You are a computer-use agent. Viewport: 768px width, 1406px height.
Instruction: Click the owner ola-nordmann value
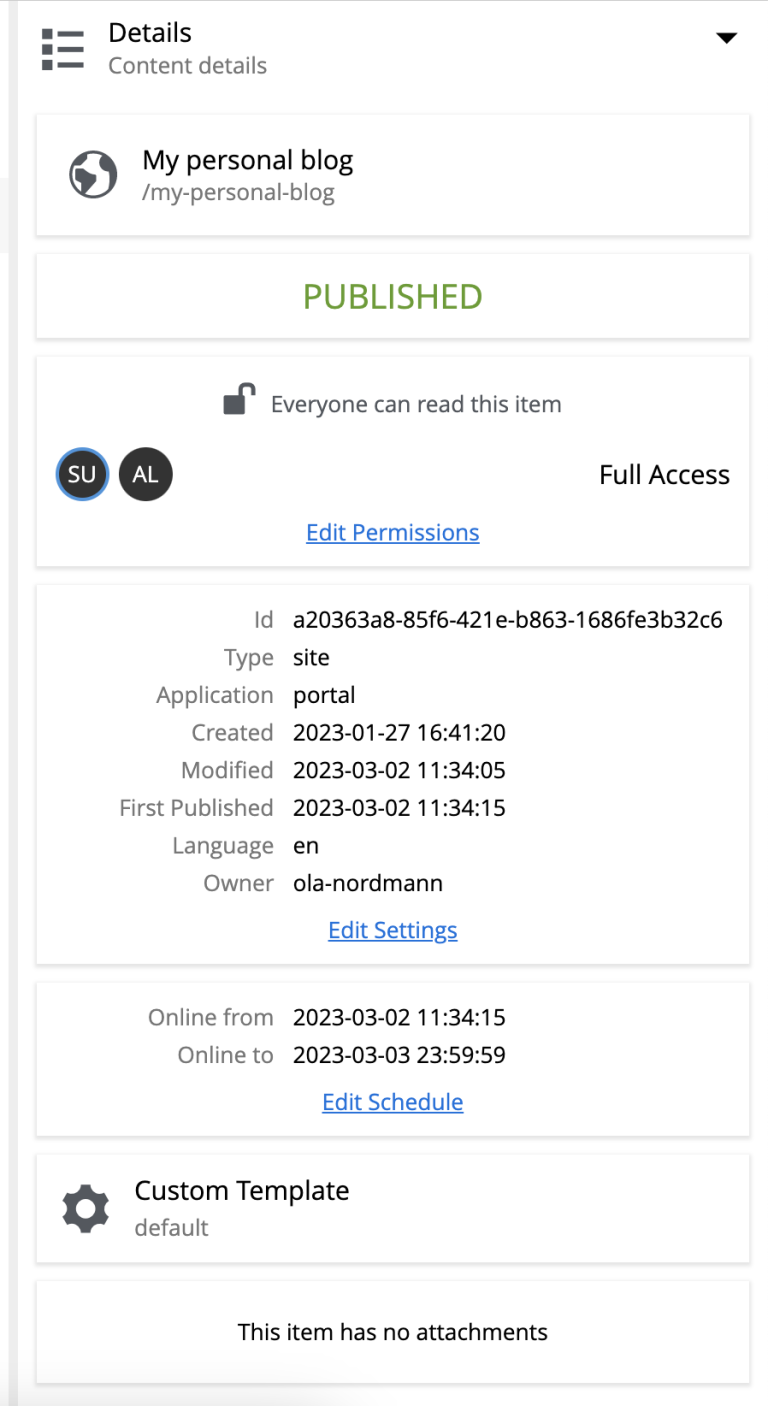[x=368, y=883]
